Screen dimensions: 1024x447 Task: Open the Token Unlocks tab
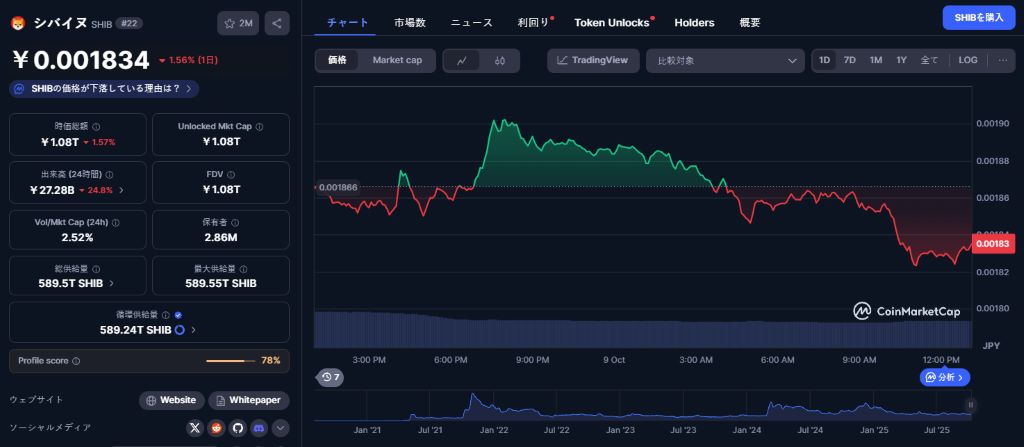point(612,22)
